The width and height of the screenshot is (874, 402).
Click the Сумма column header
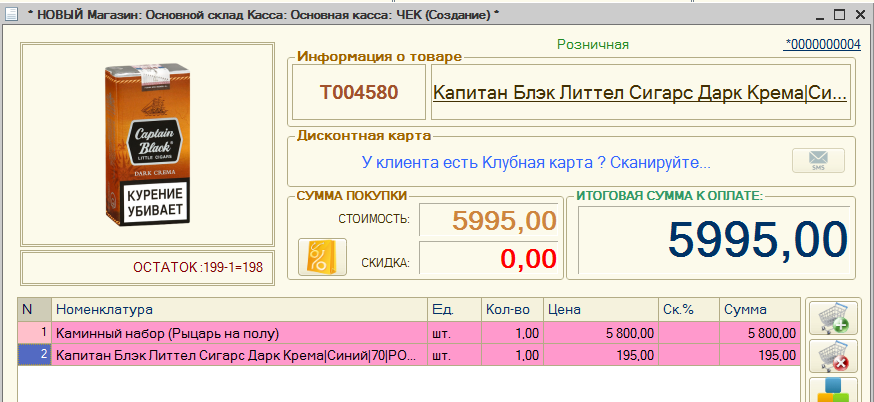[760, 310]
